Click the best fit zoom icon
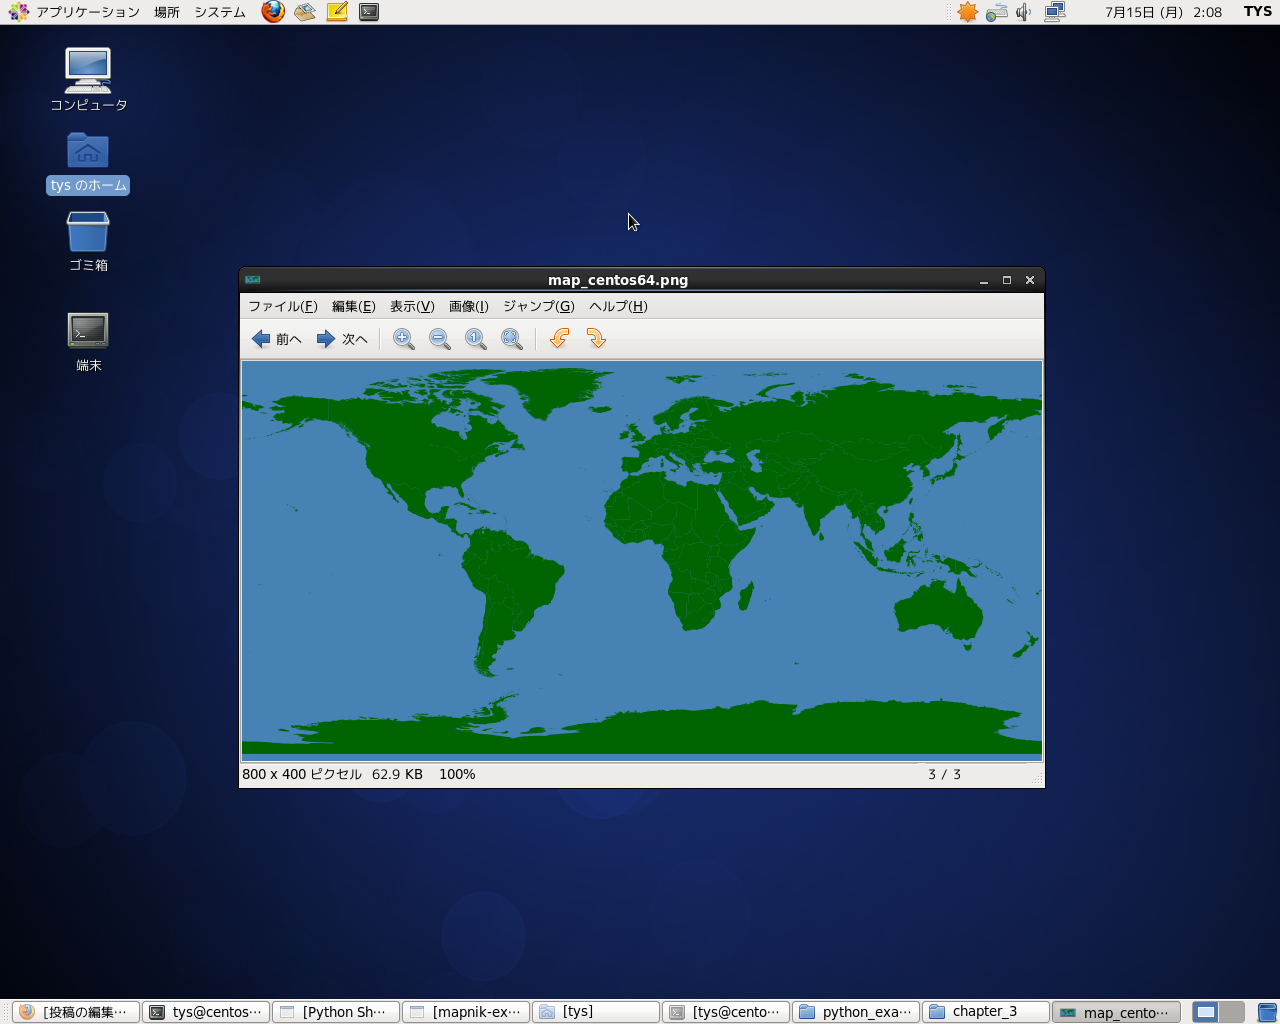The image size is (1280, 1024). pos(512,339)
